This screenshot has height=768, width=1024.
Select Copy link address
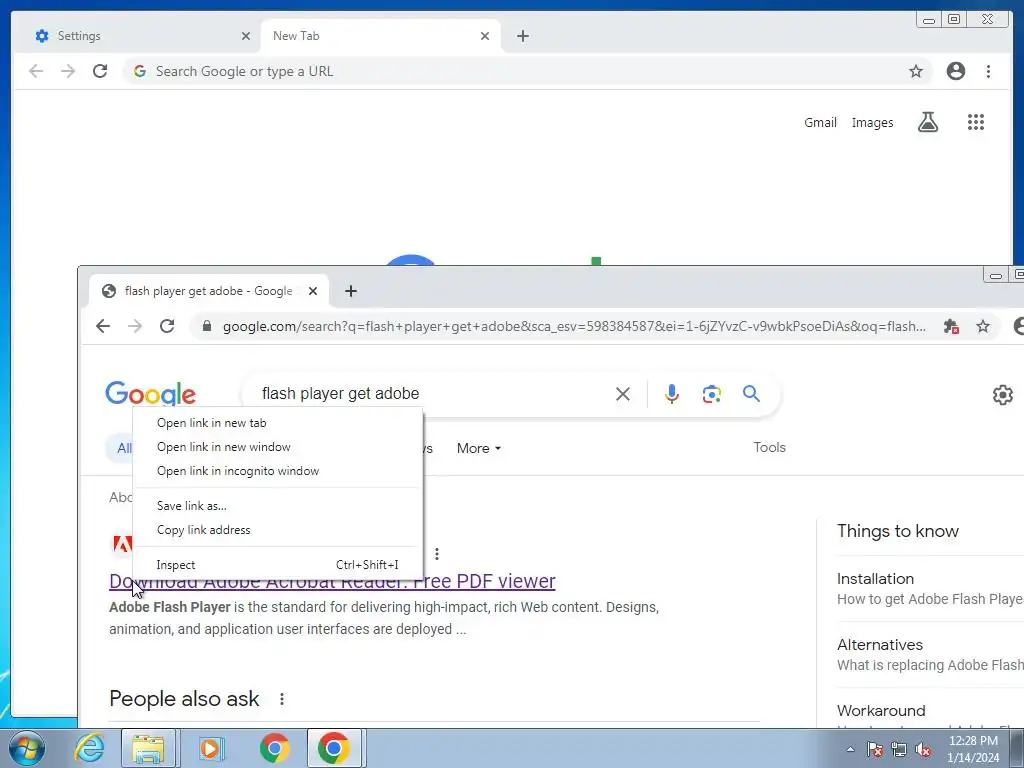pos(278,530)
